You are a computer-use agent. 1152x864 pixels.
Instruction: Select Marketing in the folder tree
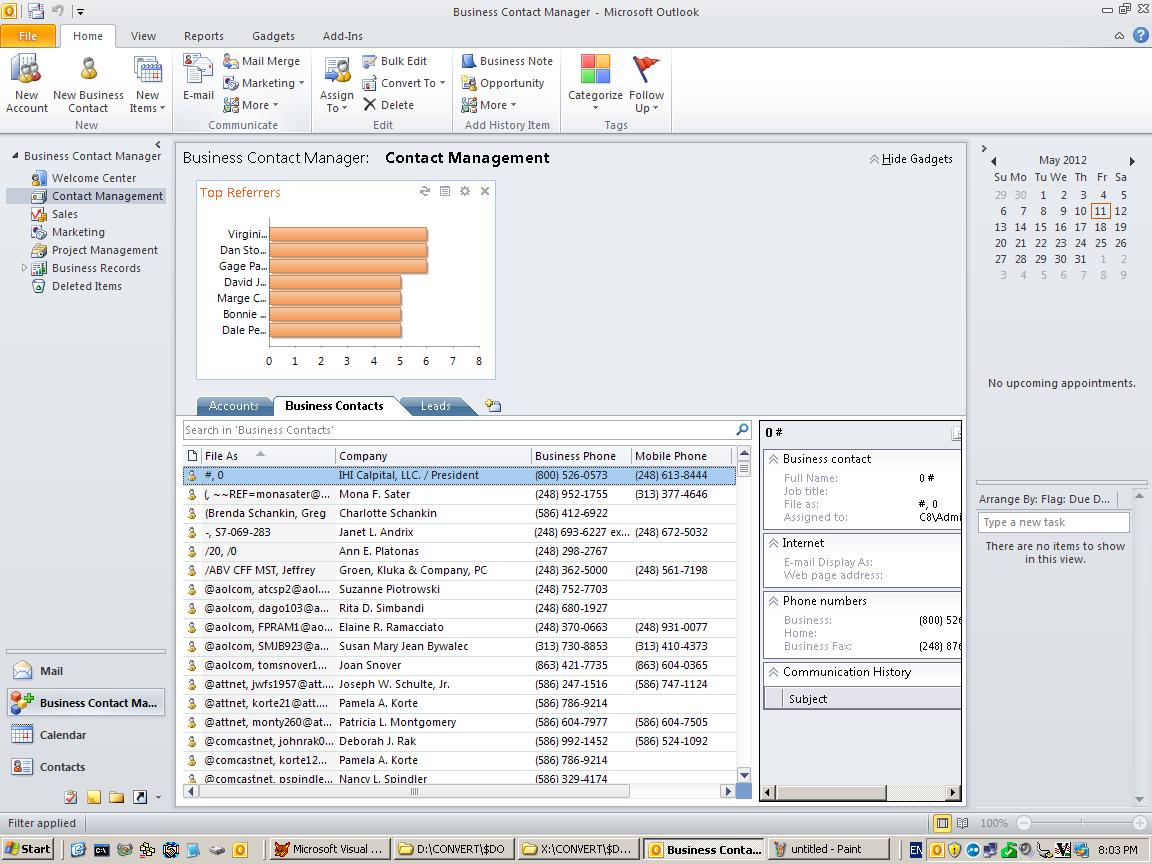pos(78,232)
